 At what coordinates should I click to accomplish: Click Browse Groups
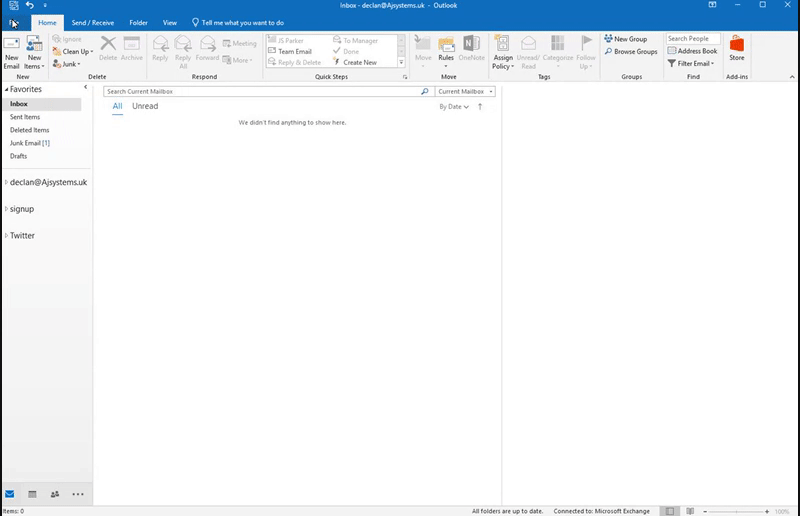pyautogui.click(x=631, y=52)
